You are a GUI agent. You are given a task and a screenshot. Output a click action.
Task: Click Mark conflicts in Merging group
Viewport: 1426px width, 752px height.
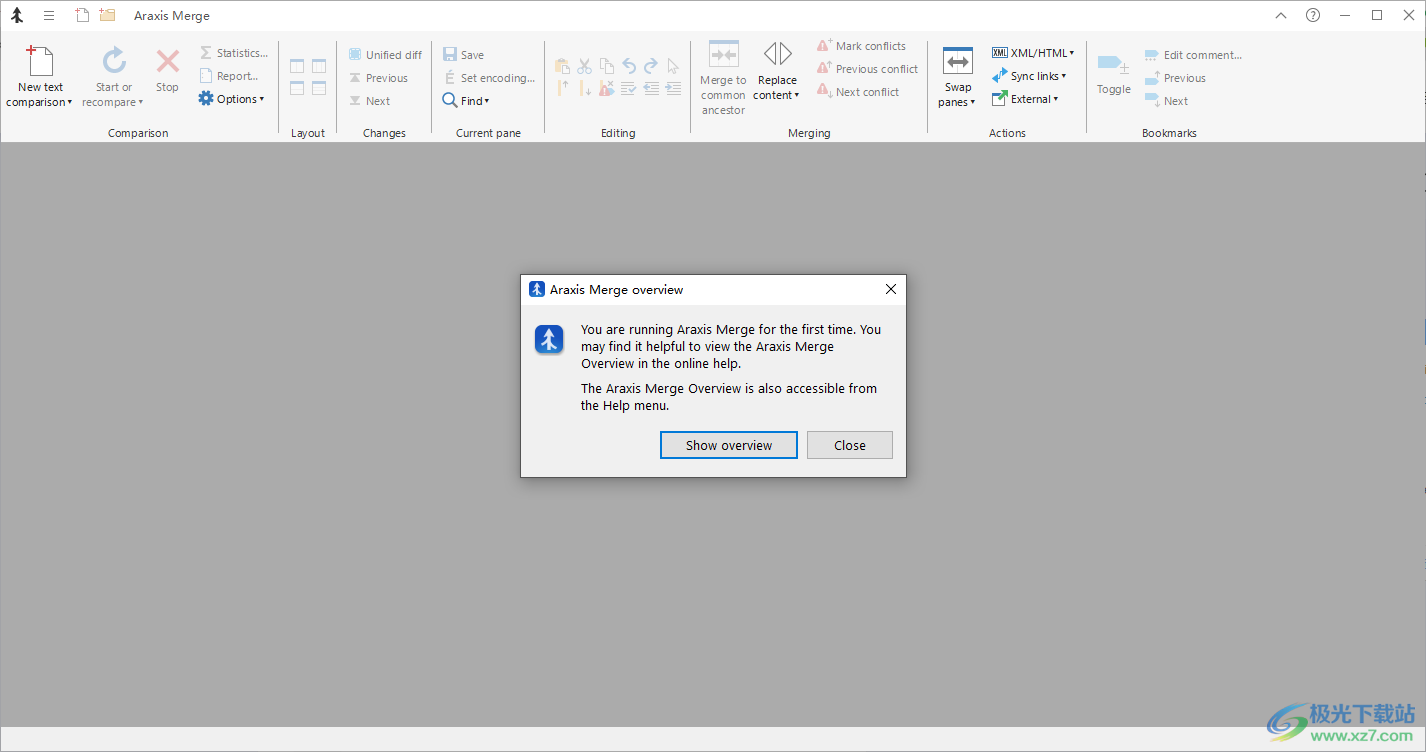(862, 46)
